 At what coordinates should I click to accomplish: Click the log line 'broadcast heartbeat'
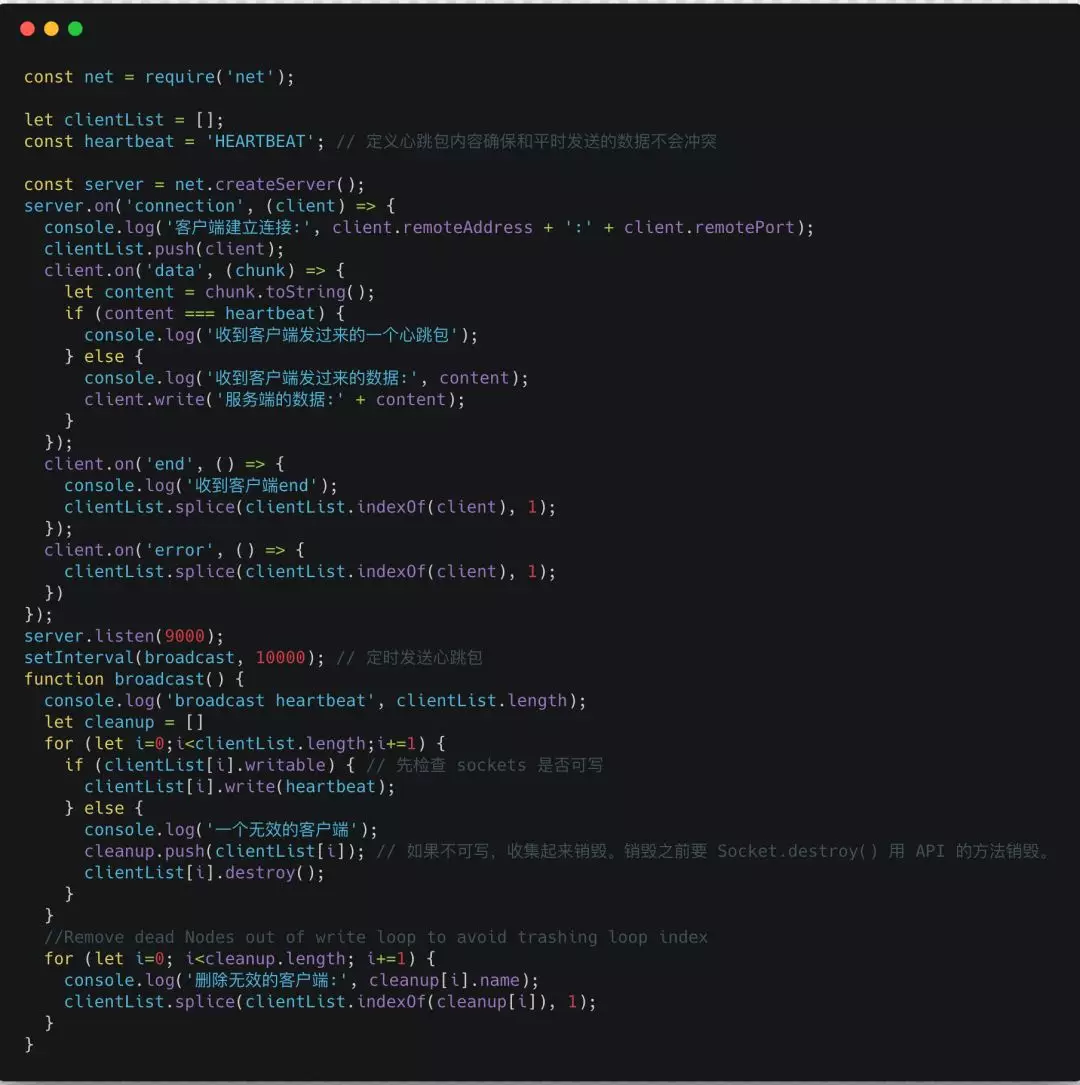point(315,700)
